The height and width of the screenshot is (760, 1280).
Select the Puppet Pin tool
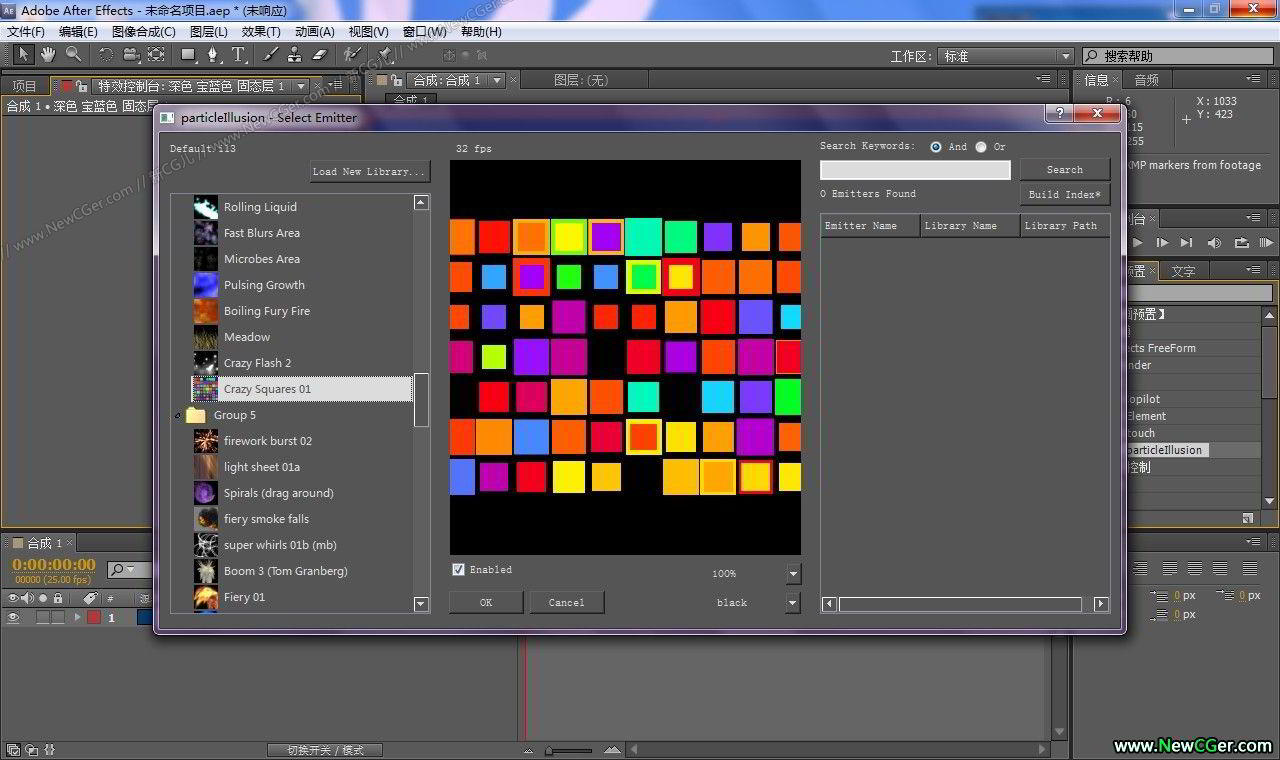(385, 54)
